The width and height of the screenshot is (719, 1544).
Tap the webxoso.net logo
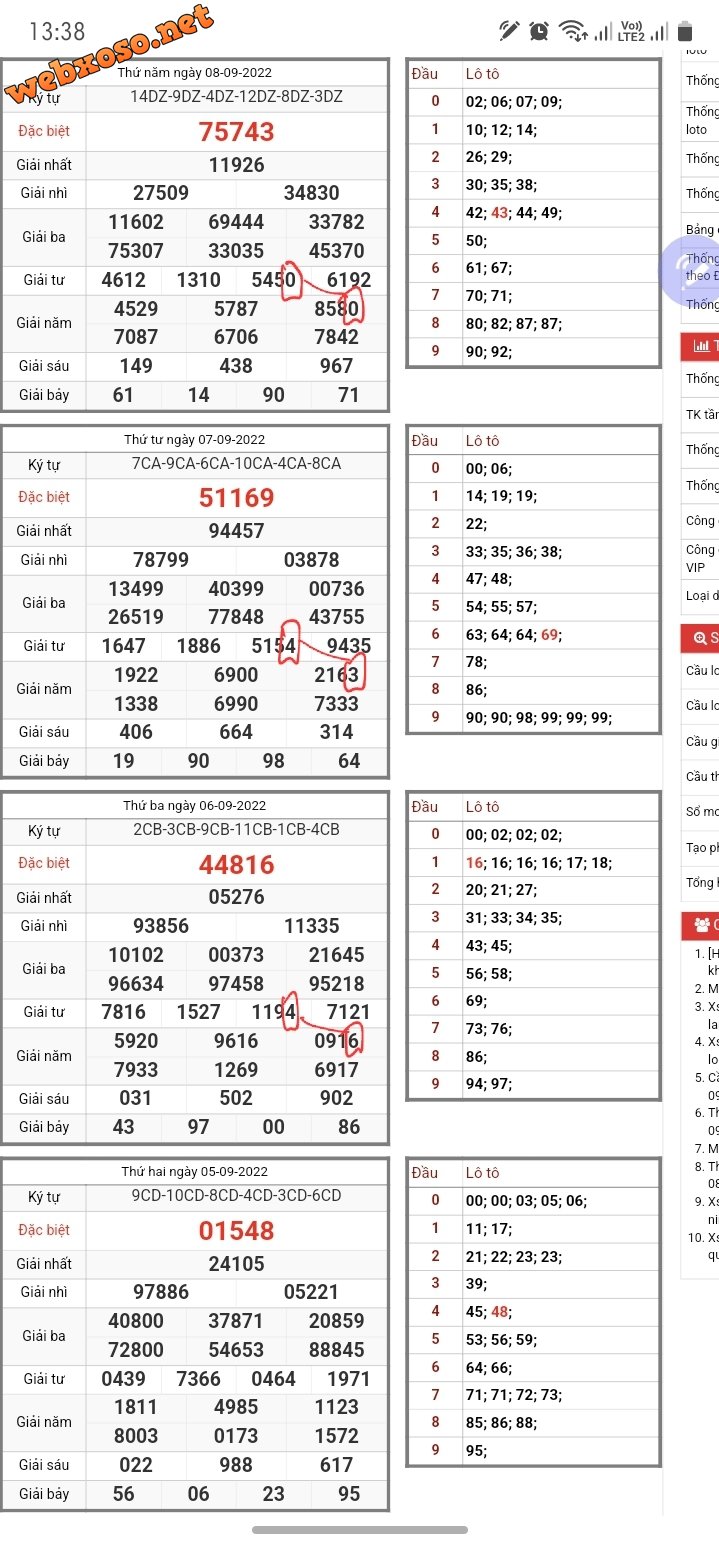tap(110, 55)
